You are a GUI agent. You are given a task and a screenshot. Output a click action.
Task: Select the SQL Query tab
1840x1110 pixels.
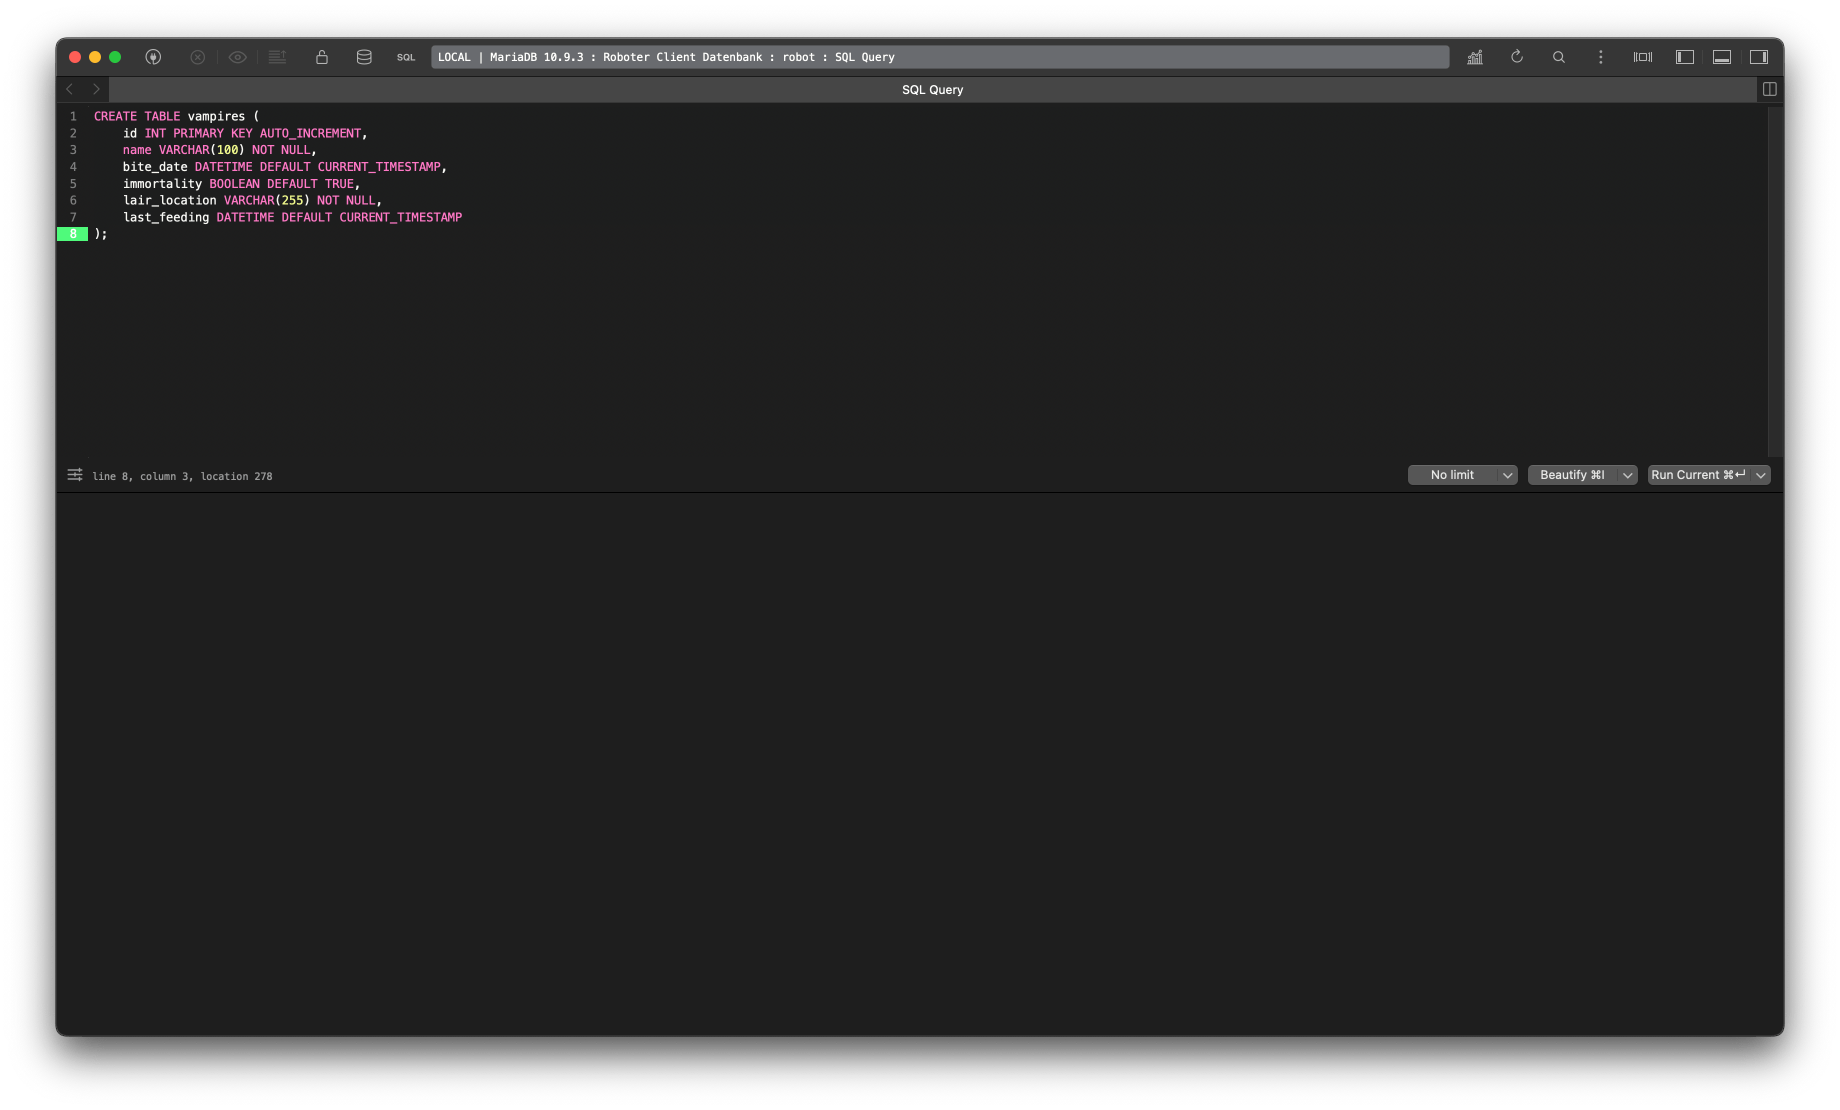point(931,89)
